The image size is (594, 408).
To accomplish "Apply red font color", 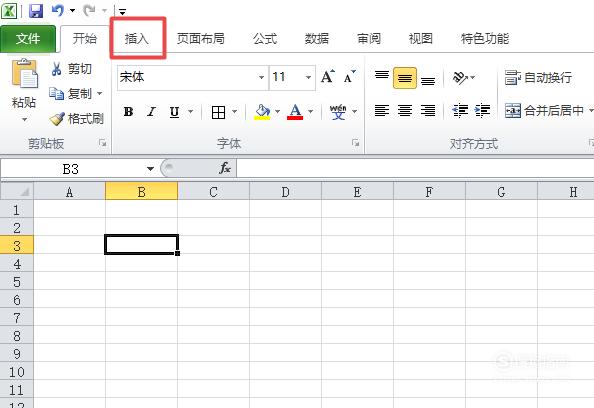I will 295,112.
